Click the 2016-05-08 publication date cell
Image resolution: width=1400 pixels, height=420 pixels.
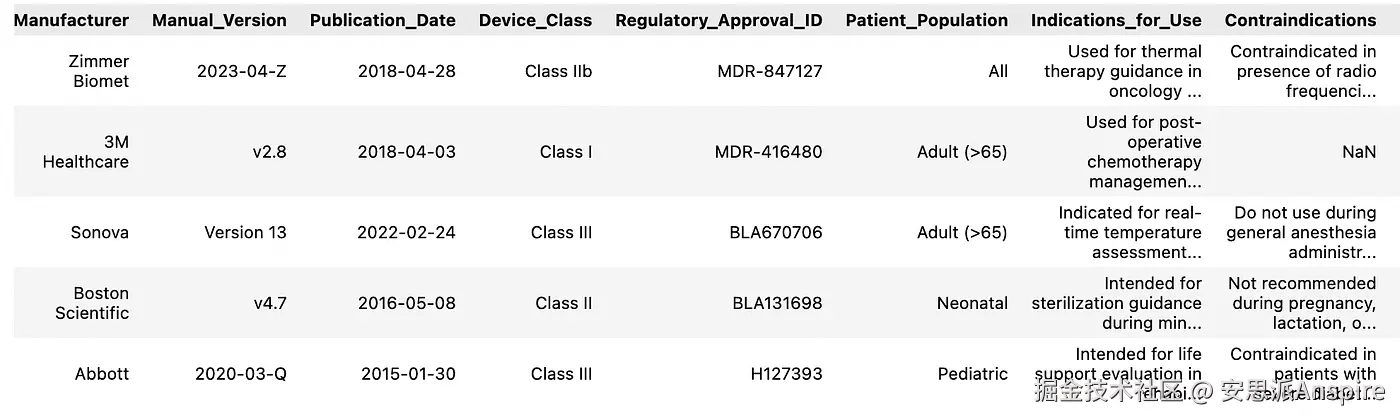point(406,303)
